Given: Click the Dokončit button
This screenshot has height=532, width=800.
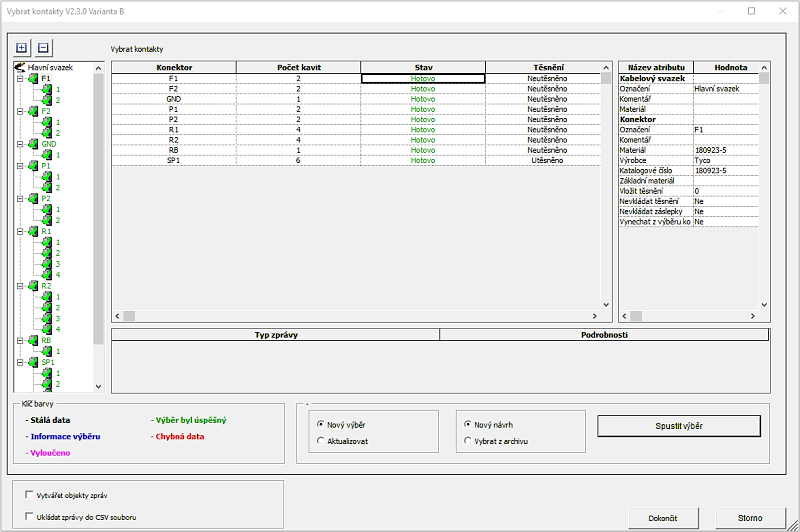Looking at the screenshot, I should click(x=663, y=518).
